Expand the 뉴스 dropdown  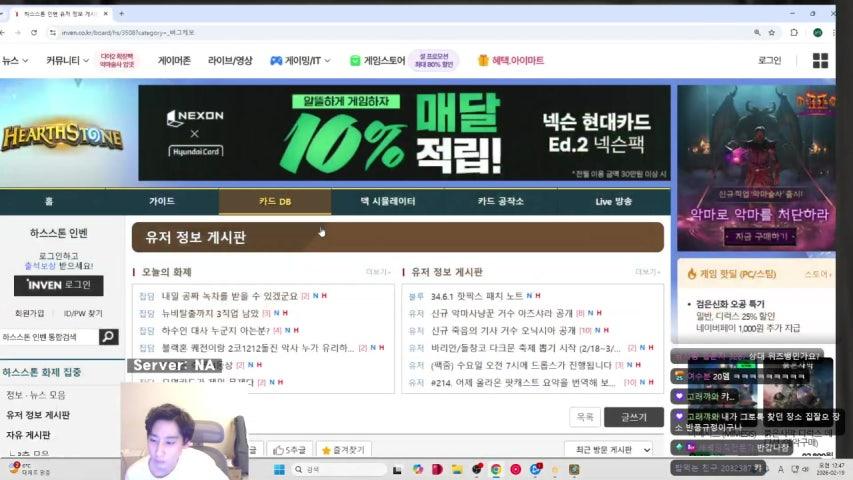[15, 60]
